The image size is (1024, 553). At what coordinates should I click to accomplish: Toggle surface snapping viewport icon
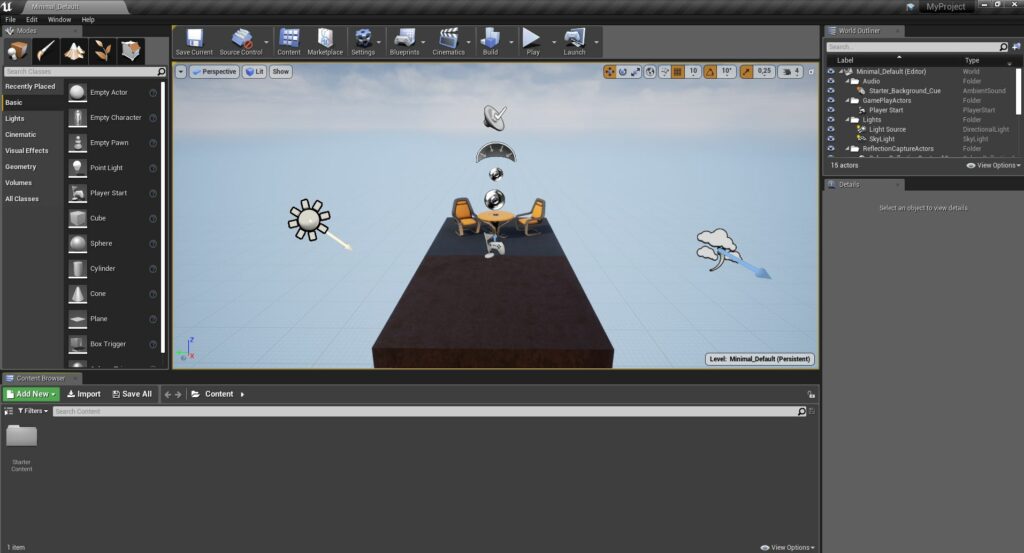664,72
